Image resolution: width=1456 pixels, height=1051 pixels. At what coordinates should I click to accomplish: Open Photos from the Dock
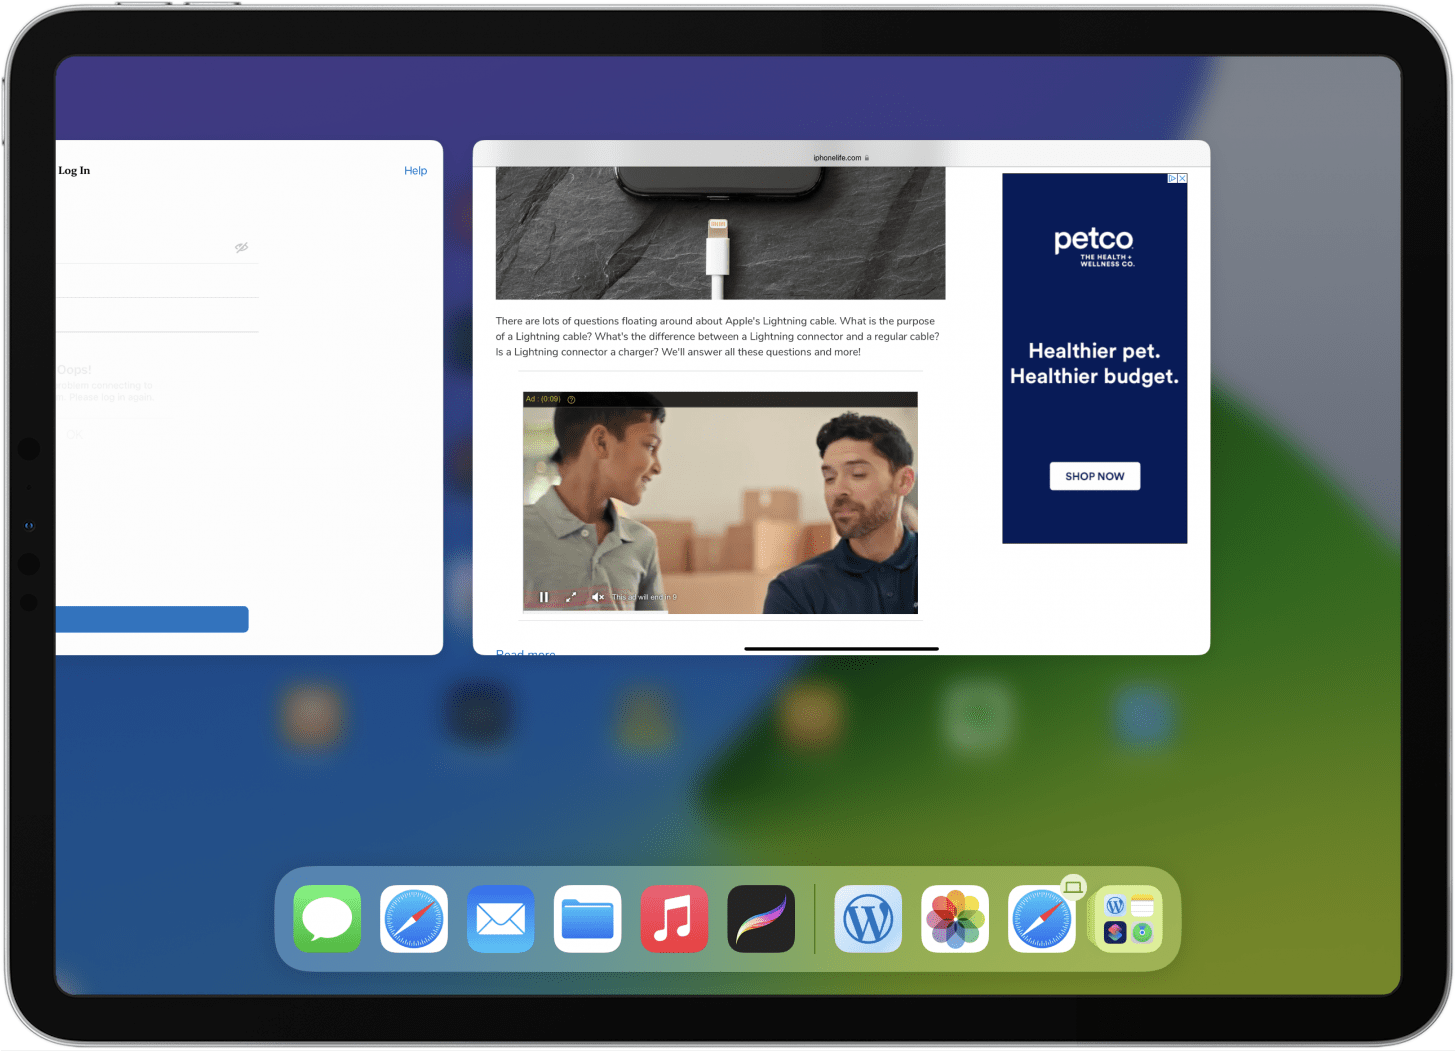(955, 918)
